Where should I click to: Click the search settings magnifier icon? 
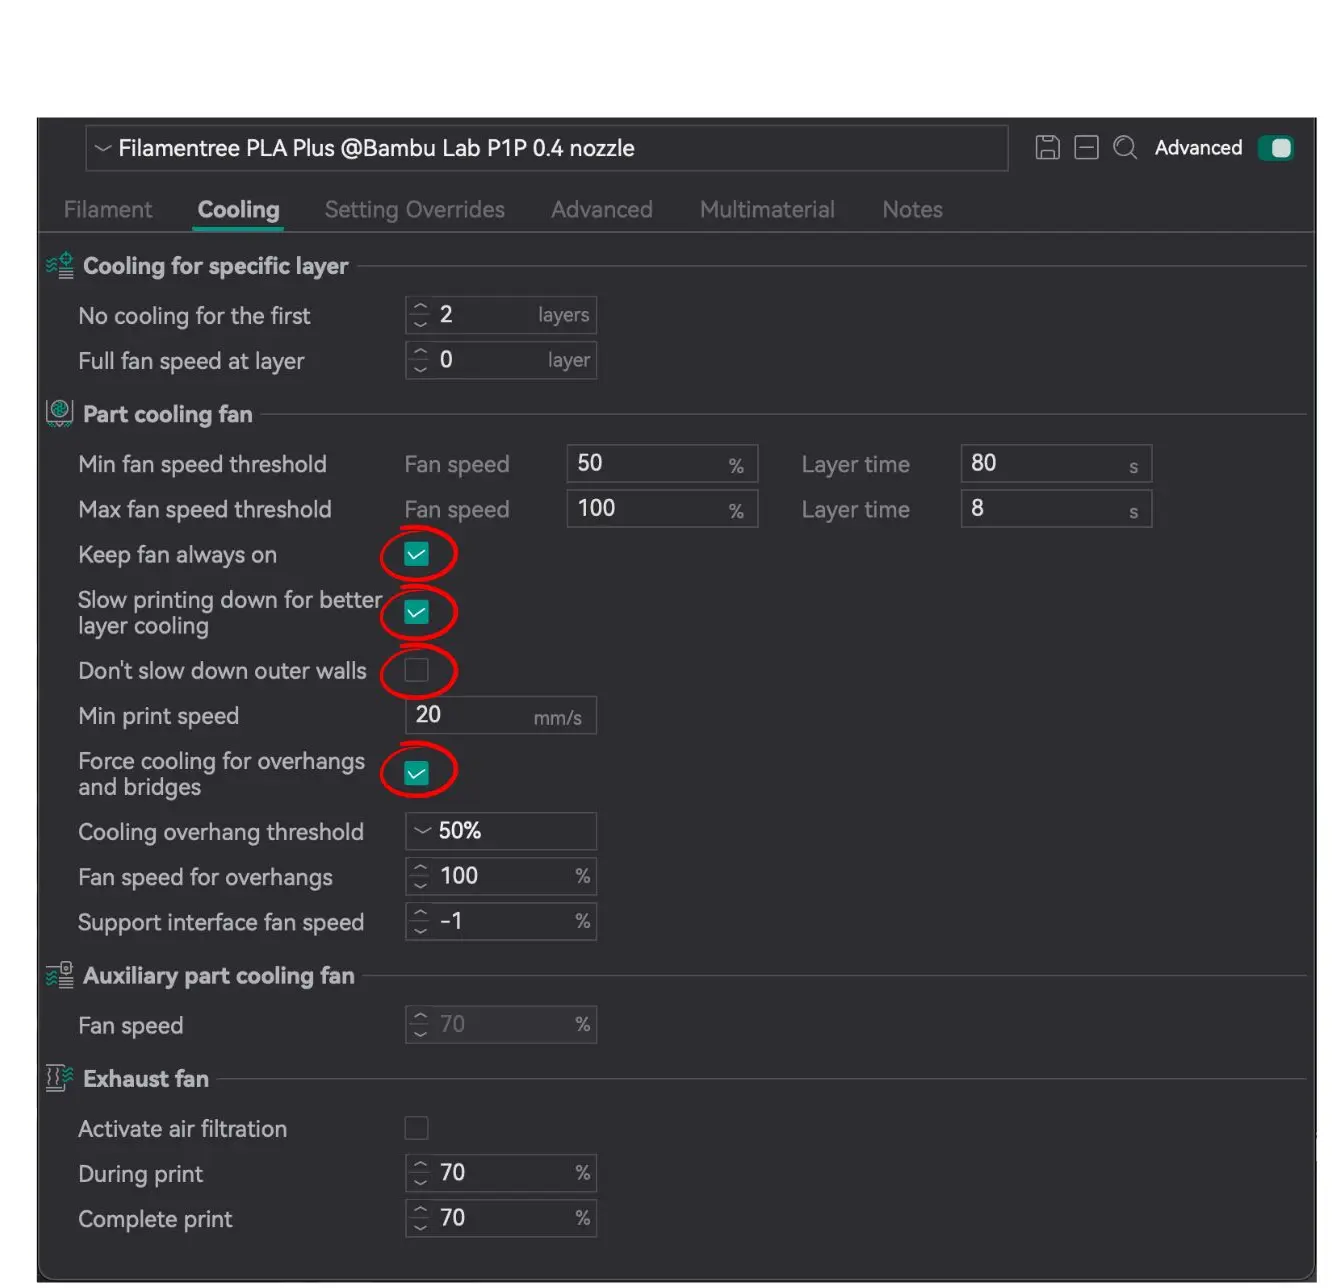pos(1125,148)
